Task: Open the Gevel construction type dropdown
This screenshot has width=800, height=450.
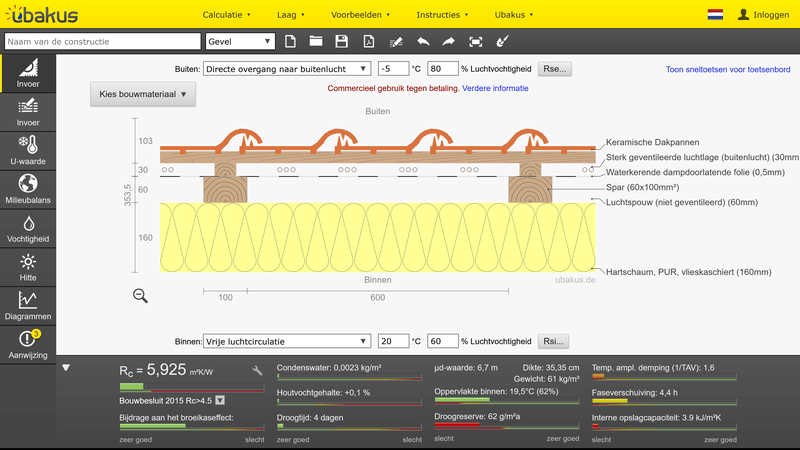Action: 240,41
